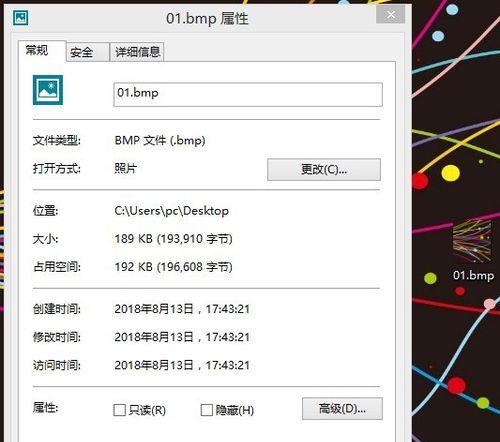Click the 位置: label
The width and height of the screenshot is (500, 442).
45,211
